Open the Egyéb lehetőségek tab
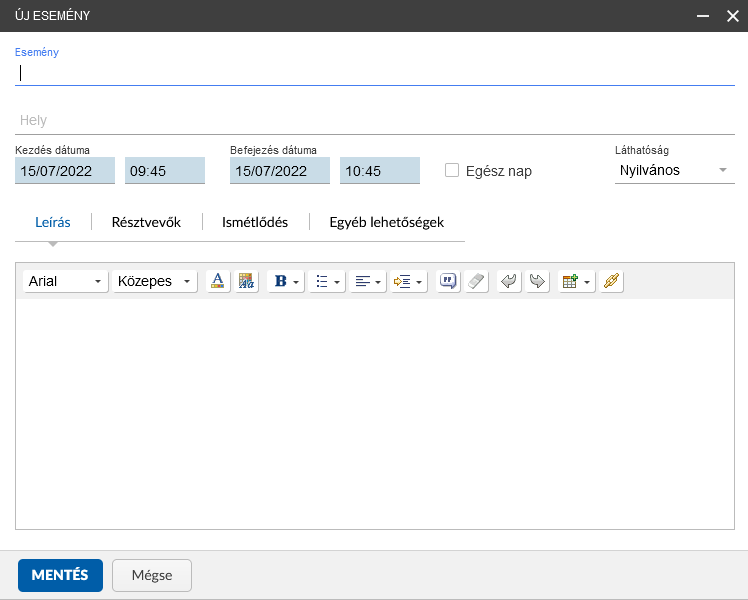Screen dimensions: 748x600 (x=386, y=222)
